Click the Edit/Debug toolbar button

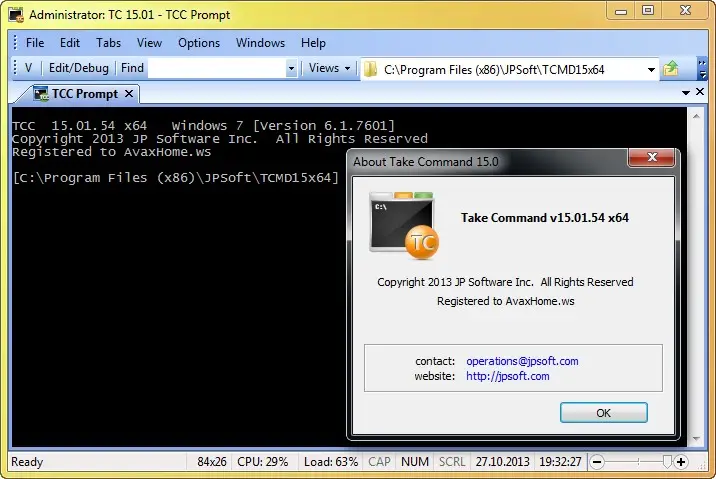click(x=79, y=68)
